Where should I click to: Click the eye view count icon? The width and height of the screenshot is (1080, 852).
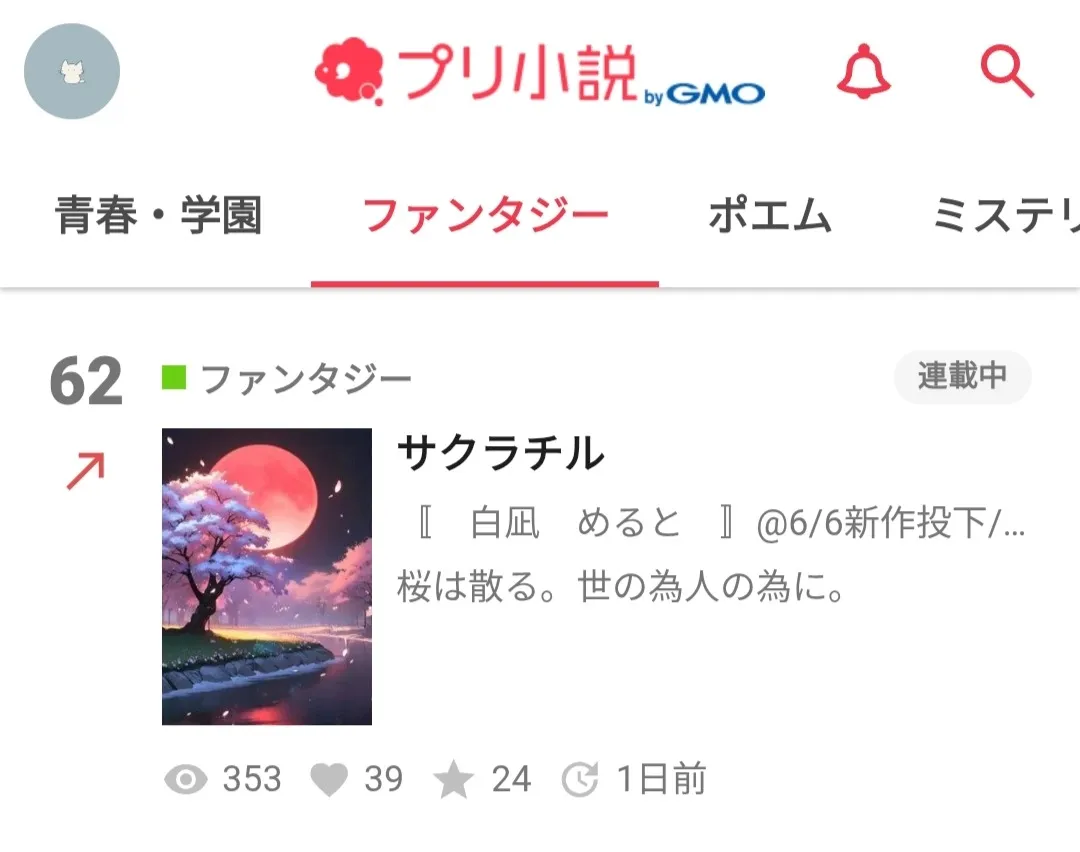pyautogui.click(x=185, y=780)
